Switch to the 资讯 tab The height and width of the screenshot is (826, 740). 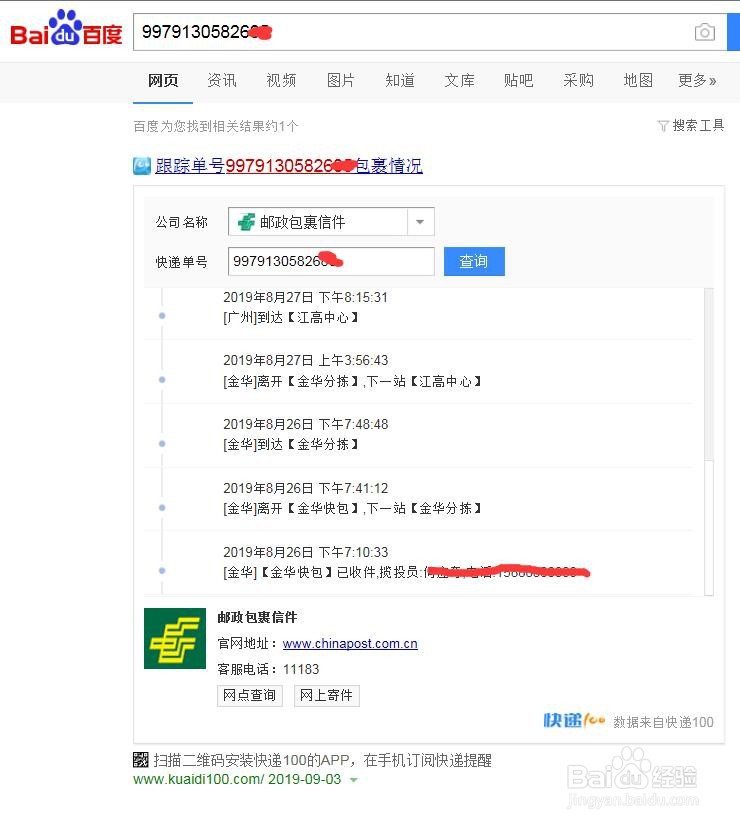tap(222, 81)
